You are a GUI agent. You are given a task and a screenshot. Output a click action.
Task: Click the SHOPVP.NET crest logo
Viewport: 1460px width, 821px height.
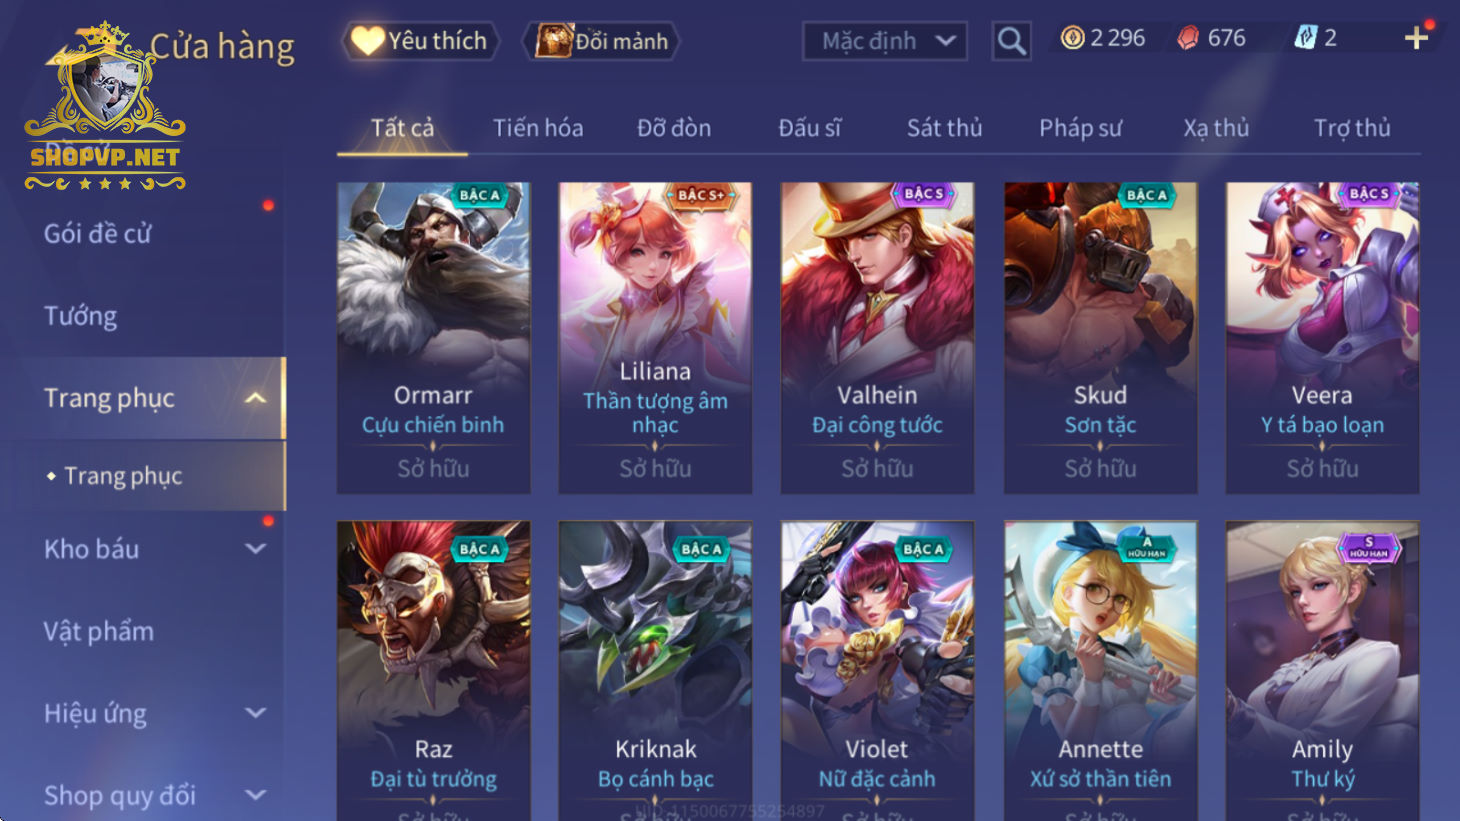point(105,107)
